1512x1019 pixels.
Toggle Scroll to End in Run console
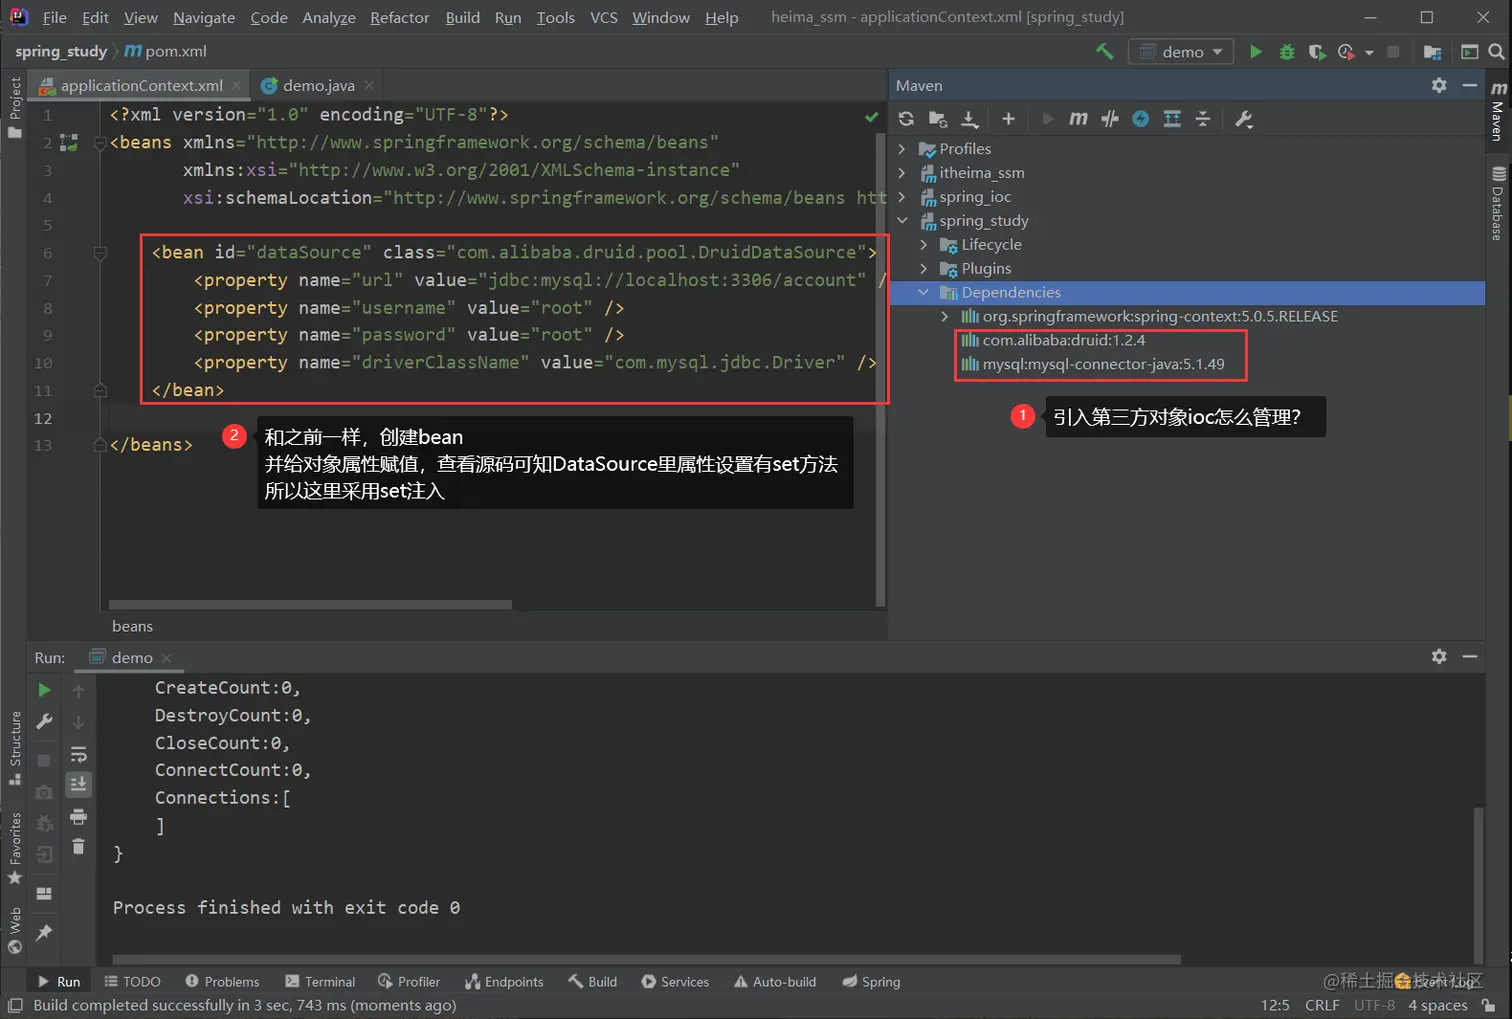tap(78, 785)
